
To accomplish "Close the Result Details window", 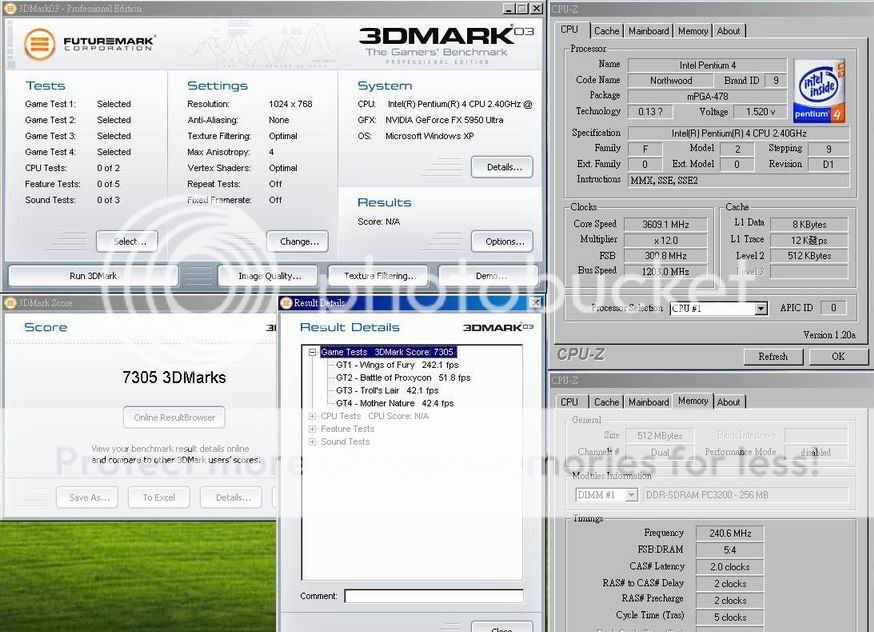I will click(536, 302).
